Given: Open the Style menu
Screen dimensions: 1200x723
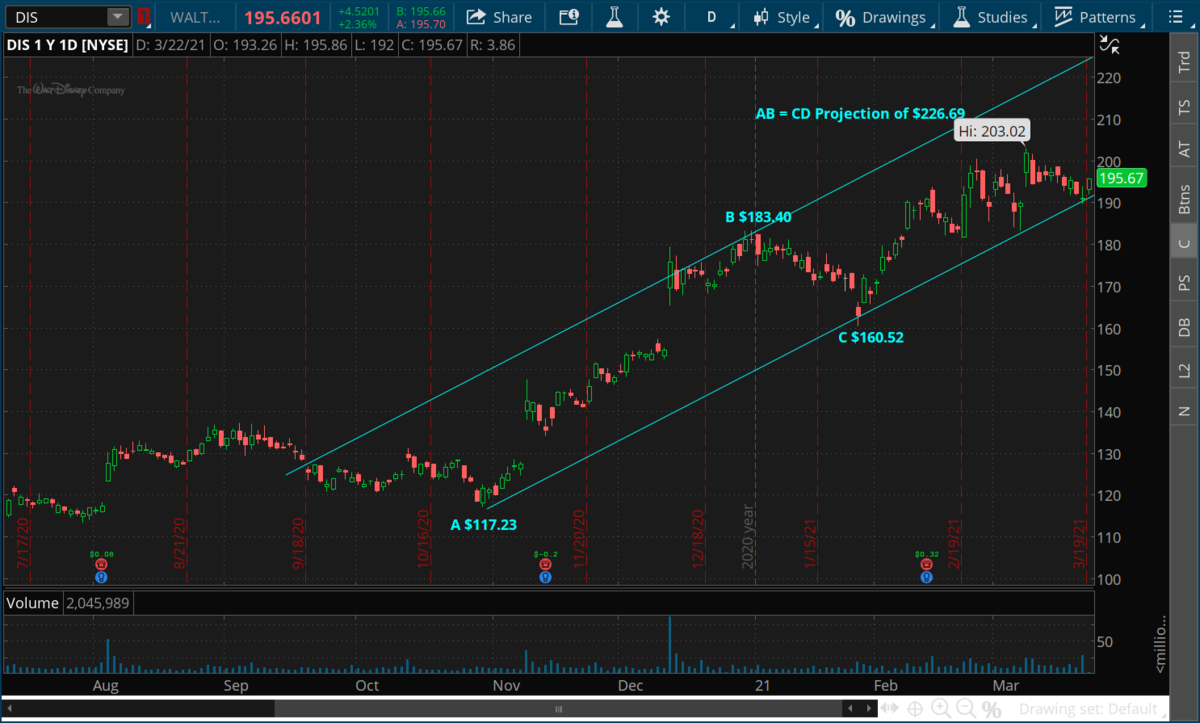Looking at the screenshot, I should [783, 17].
